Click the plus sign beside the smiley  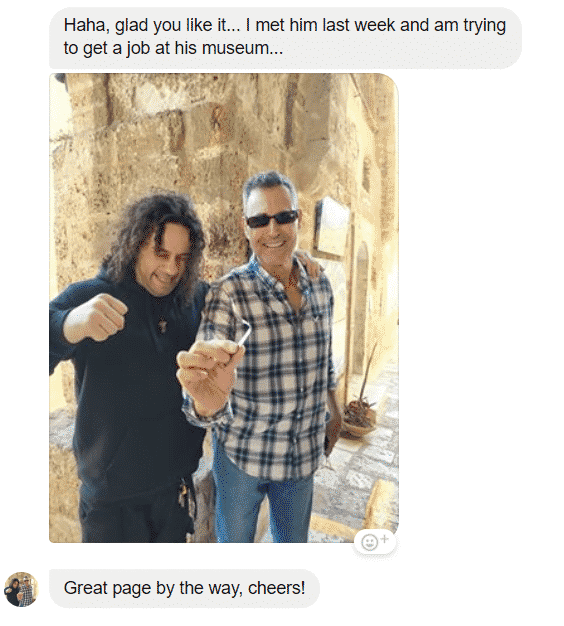pos(384,539)
